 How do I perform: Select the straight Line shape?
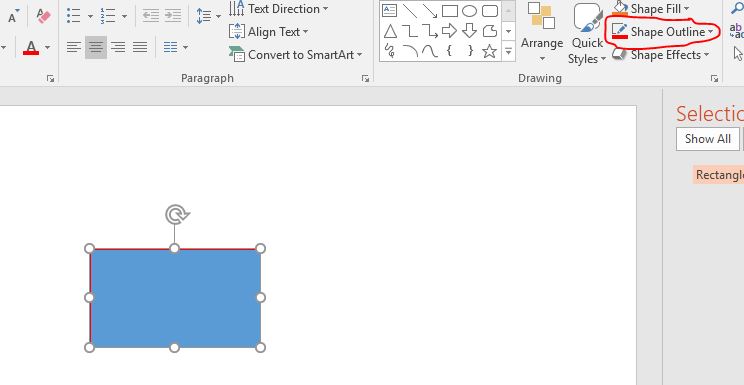409,10
